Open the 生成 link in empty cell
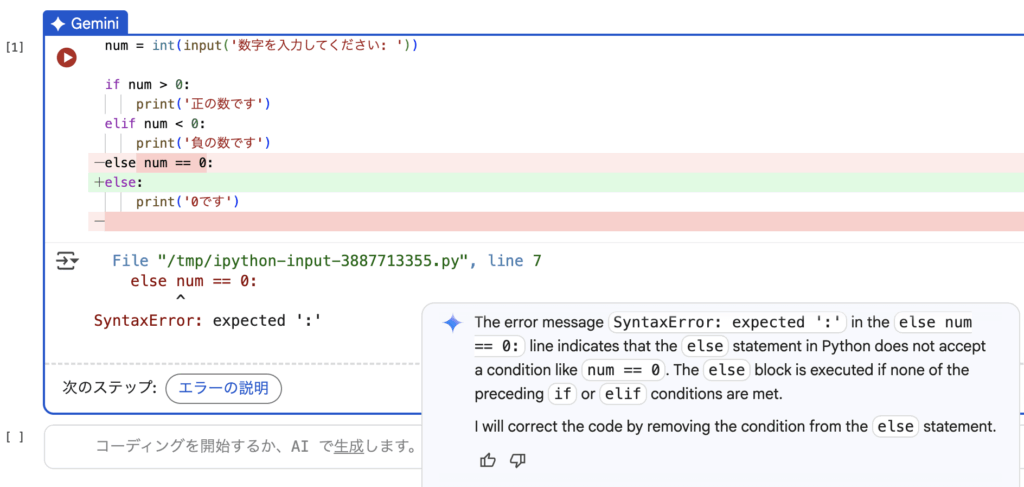 tap(347, 446)
